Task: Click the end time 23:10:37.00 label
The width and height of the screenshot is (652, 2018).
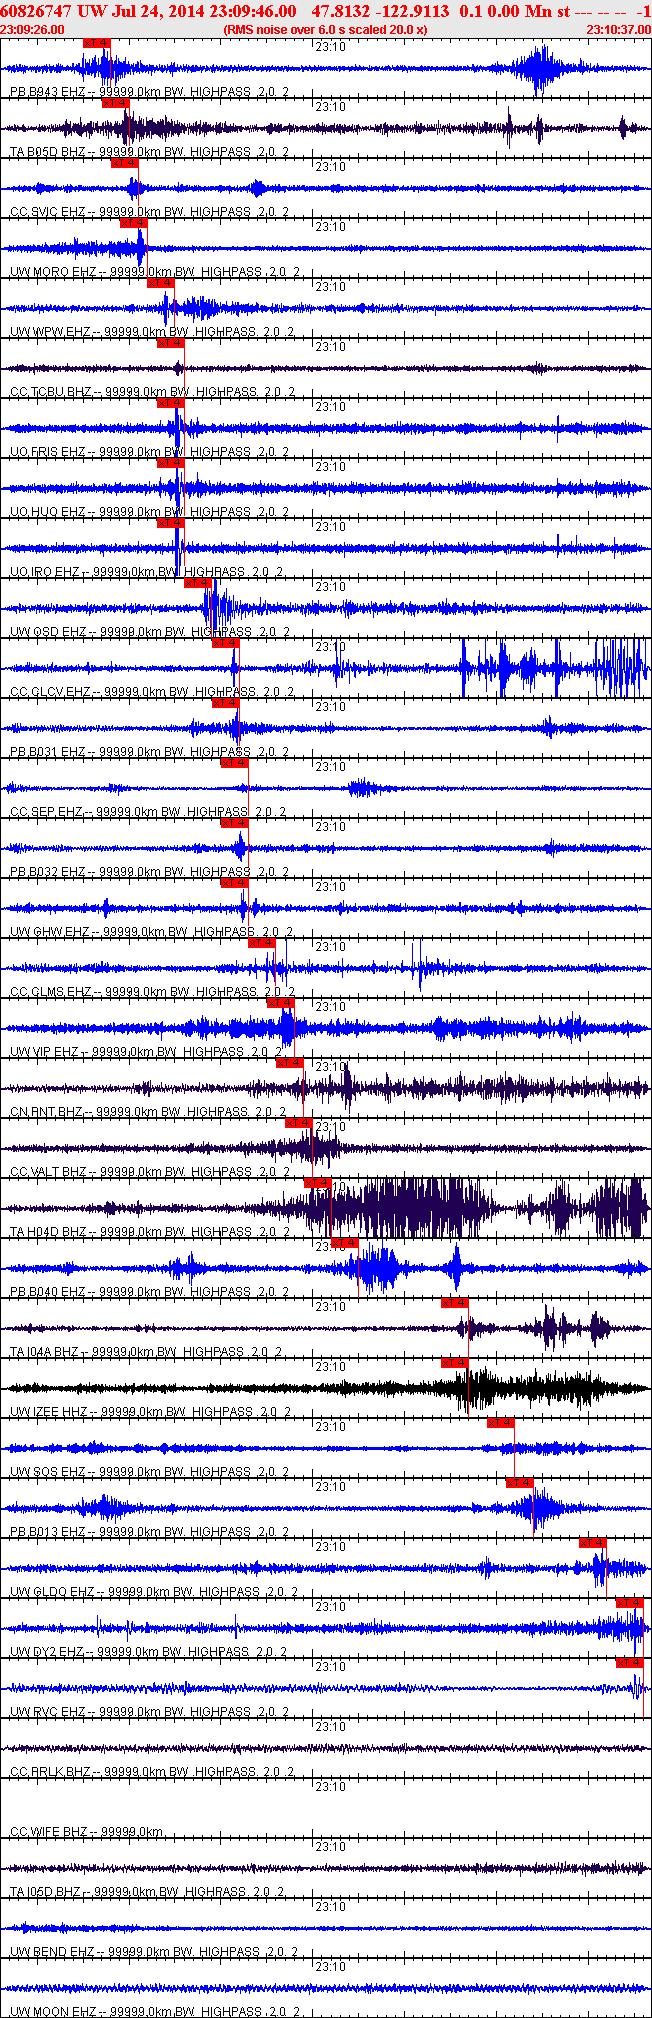Action: click(x=618, y=29)
